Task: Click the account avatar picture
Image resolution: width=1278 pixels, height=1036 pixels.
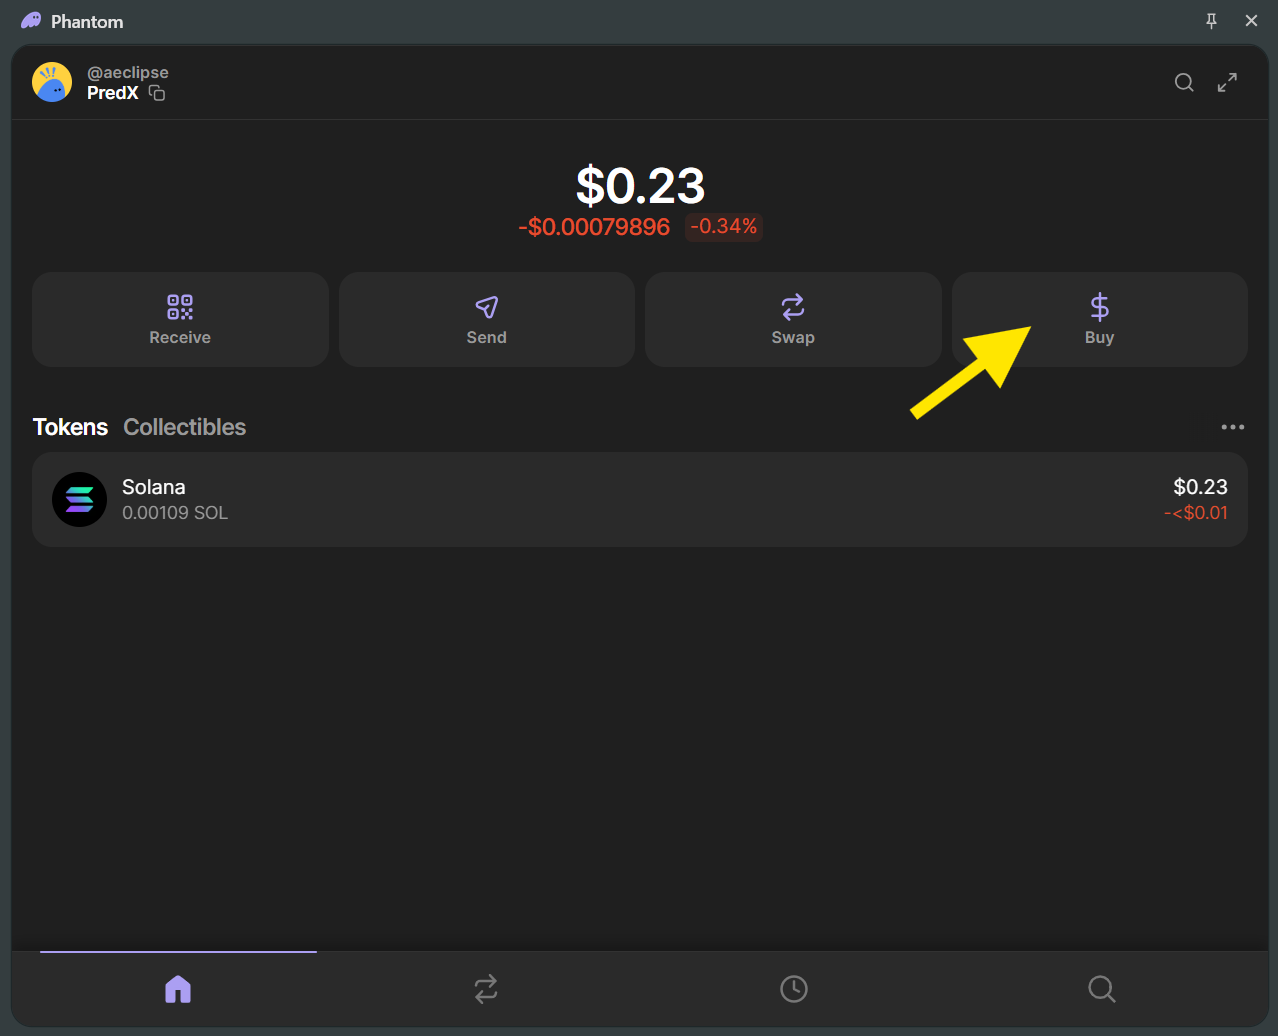Action: [52, 82]
